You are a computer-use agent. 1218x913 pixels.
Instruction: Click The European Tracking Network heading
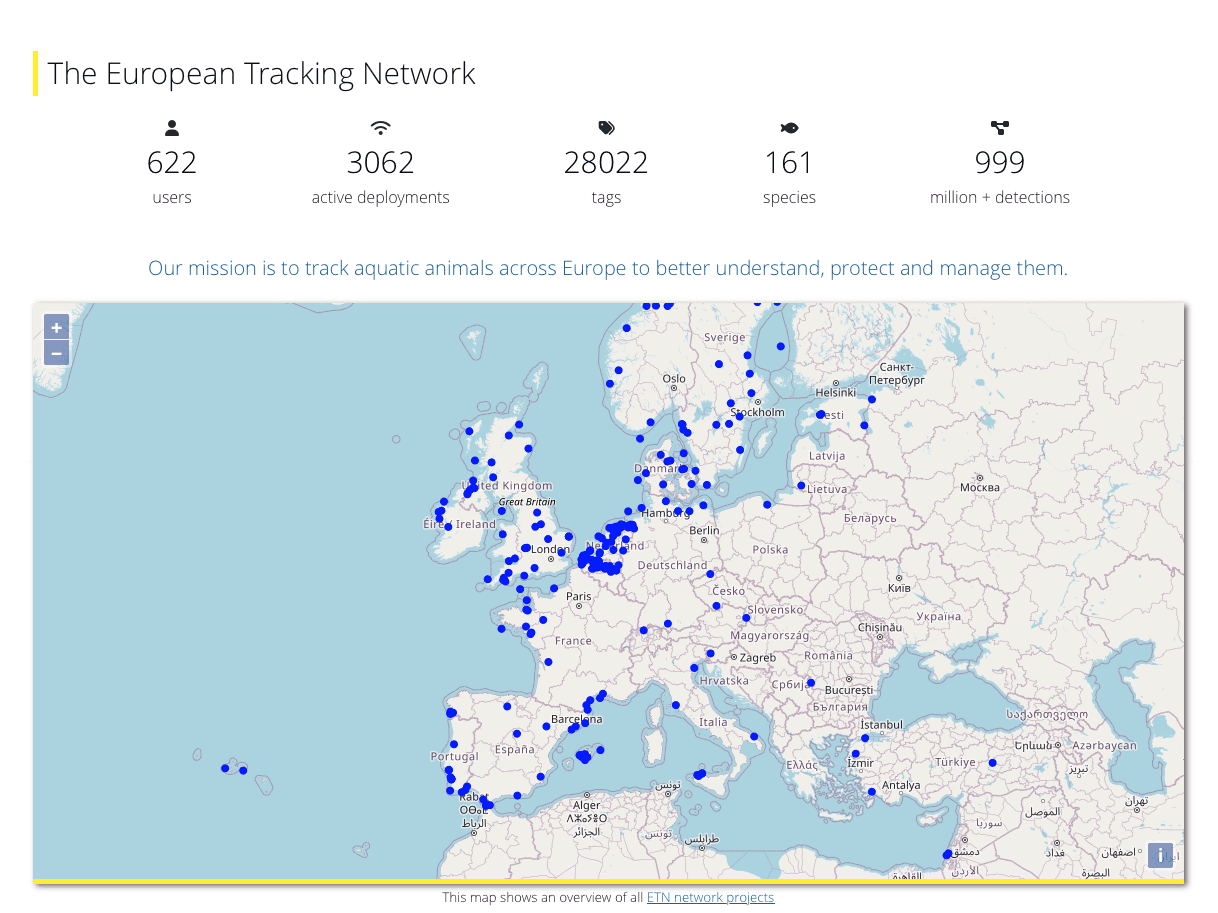point(261,74)
